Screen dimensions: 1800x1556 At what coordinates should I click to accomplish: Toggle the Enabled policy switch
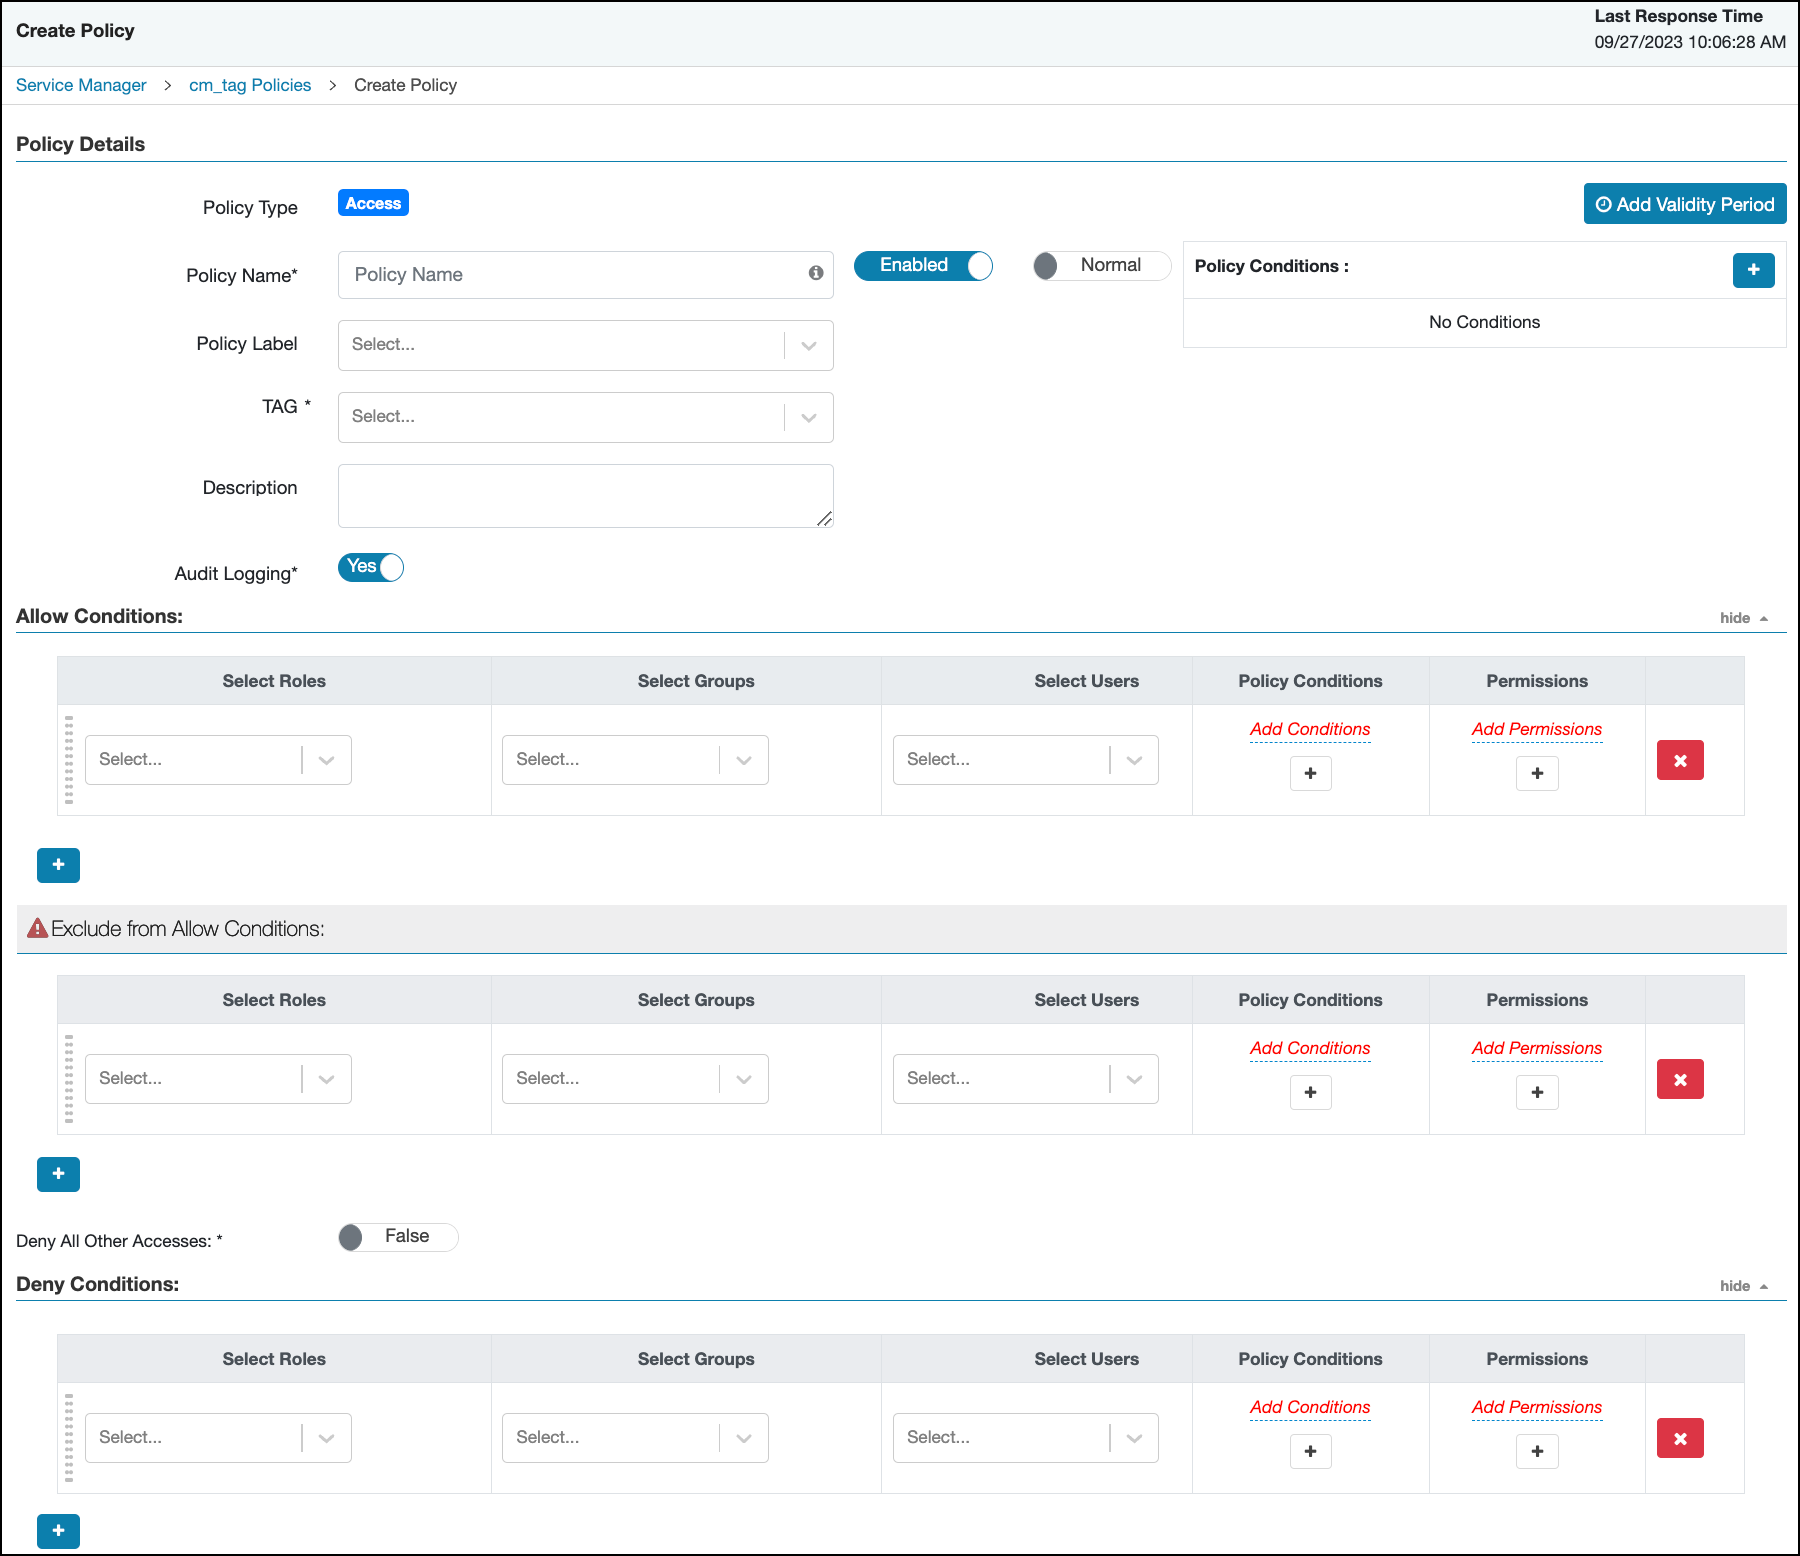coord(923,265)
